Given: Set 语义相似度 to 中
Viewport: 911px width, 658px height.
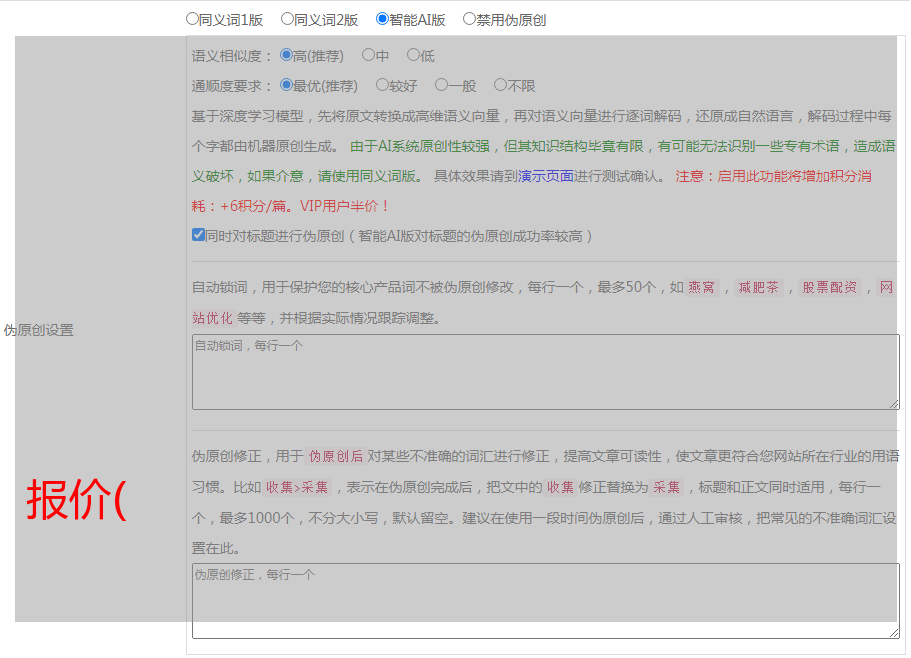Looking at the screenshot, I should point(368,56).
